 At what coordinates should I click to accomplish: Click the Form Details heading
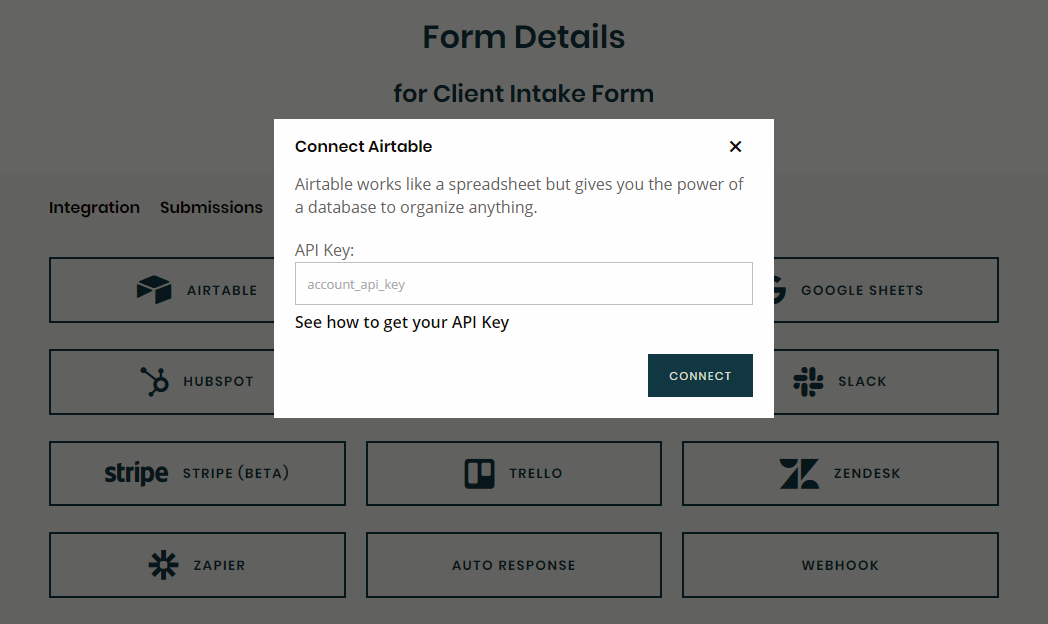[523, 37]
